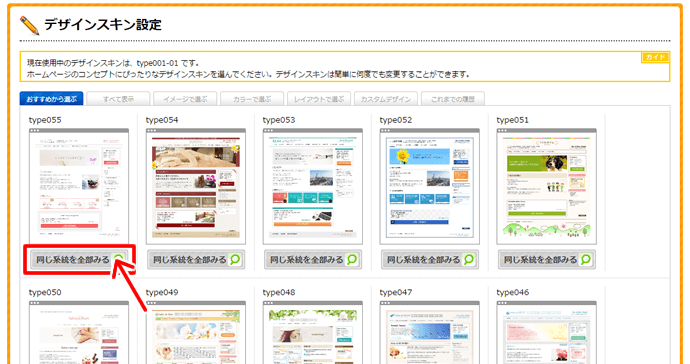Select the type054 skin thumbnail
This screenshot has width=690, height=364.
[196, 187]
